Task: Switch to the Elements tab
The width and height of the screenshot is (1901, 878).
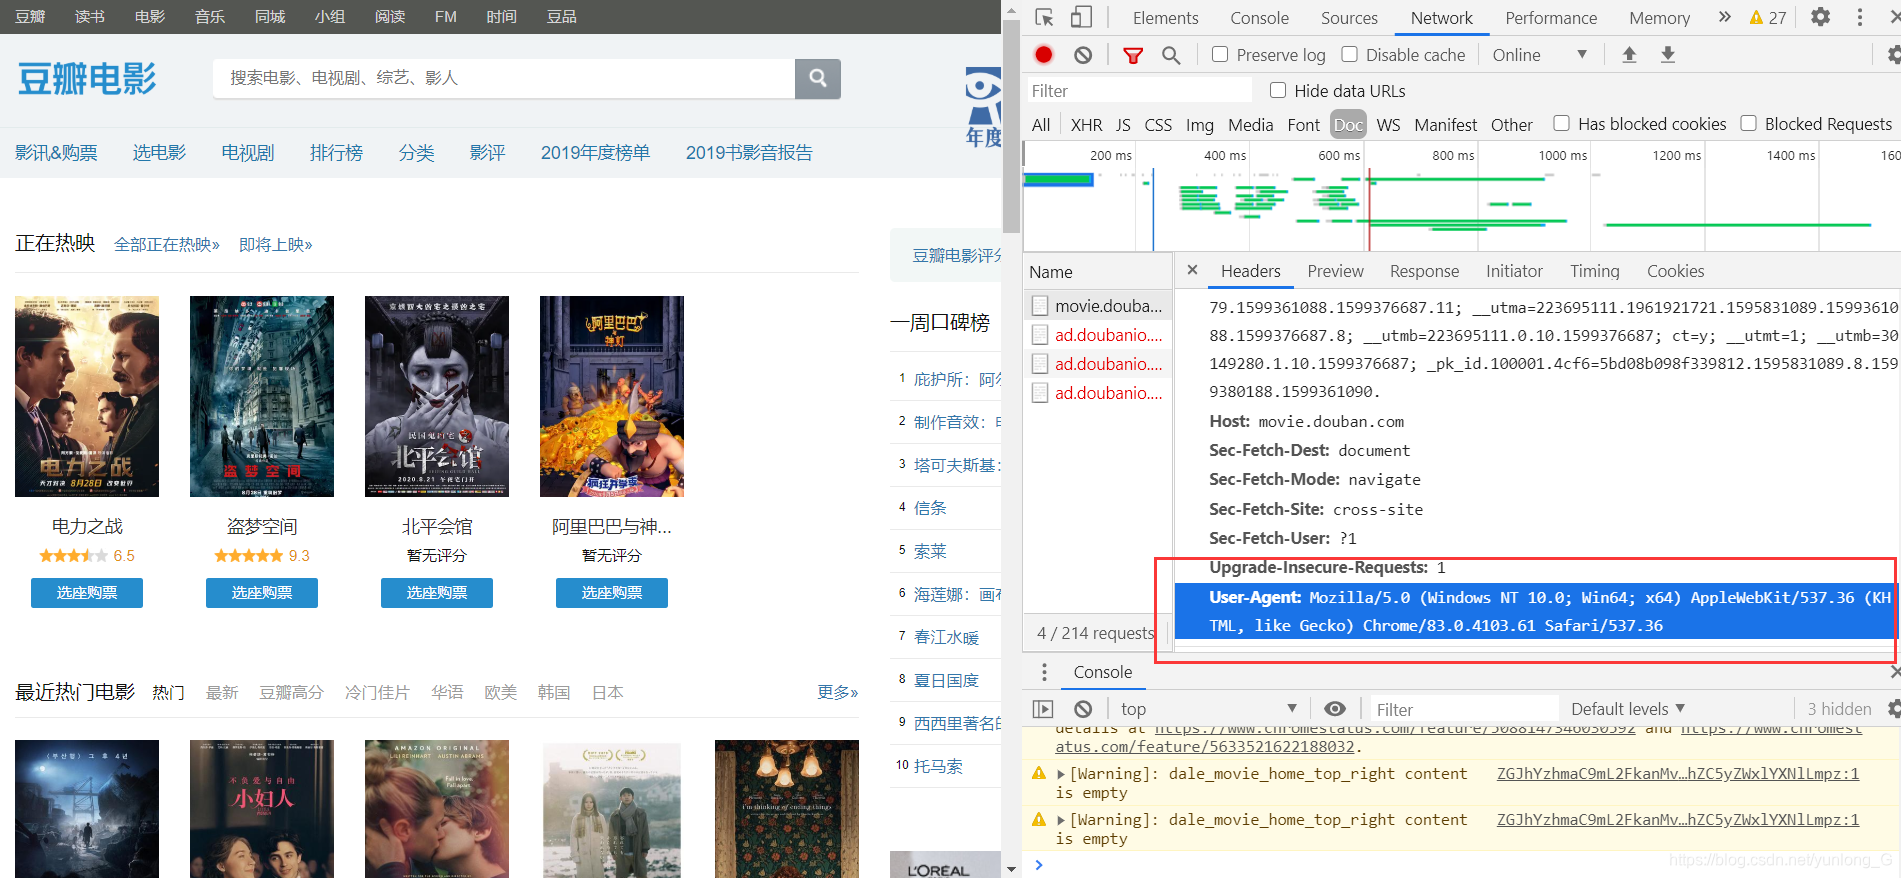Action: click(x=1165, y=18)
